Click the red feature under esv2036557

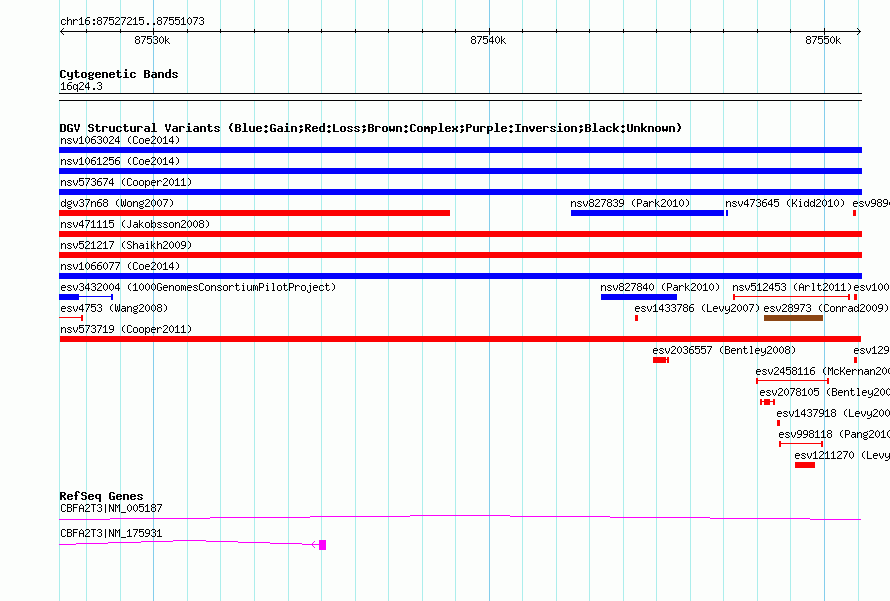click(661, 360)
